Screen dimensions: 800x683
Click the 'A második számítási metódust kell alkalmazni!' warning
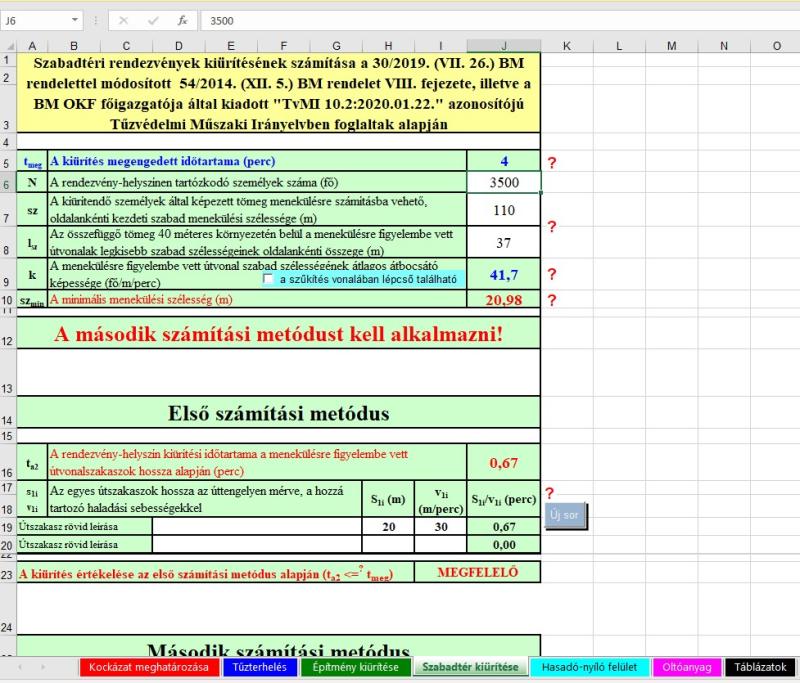pos(279,334)
